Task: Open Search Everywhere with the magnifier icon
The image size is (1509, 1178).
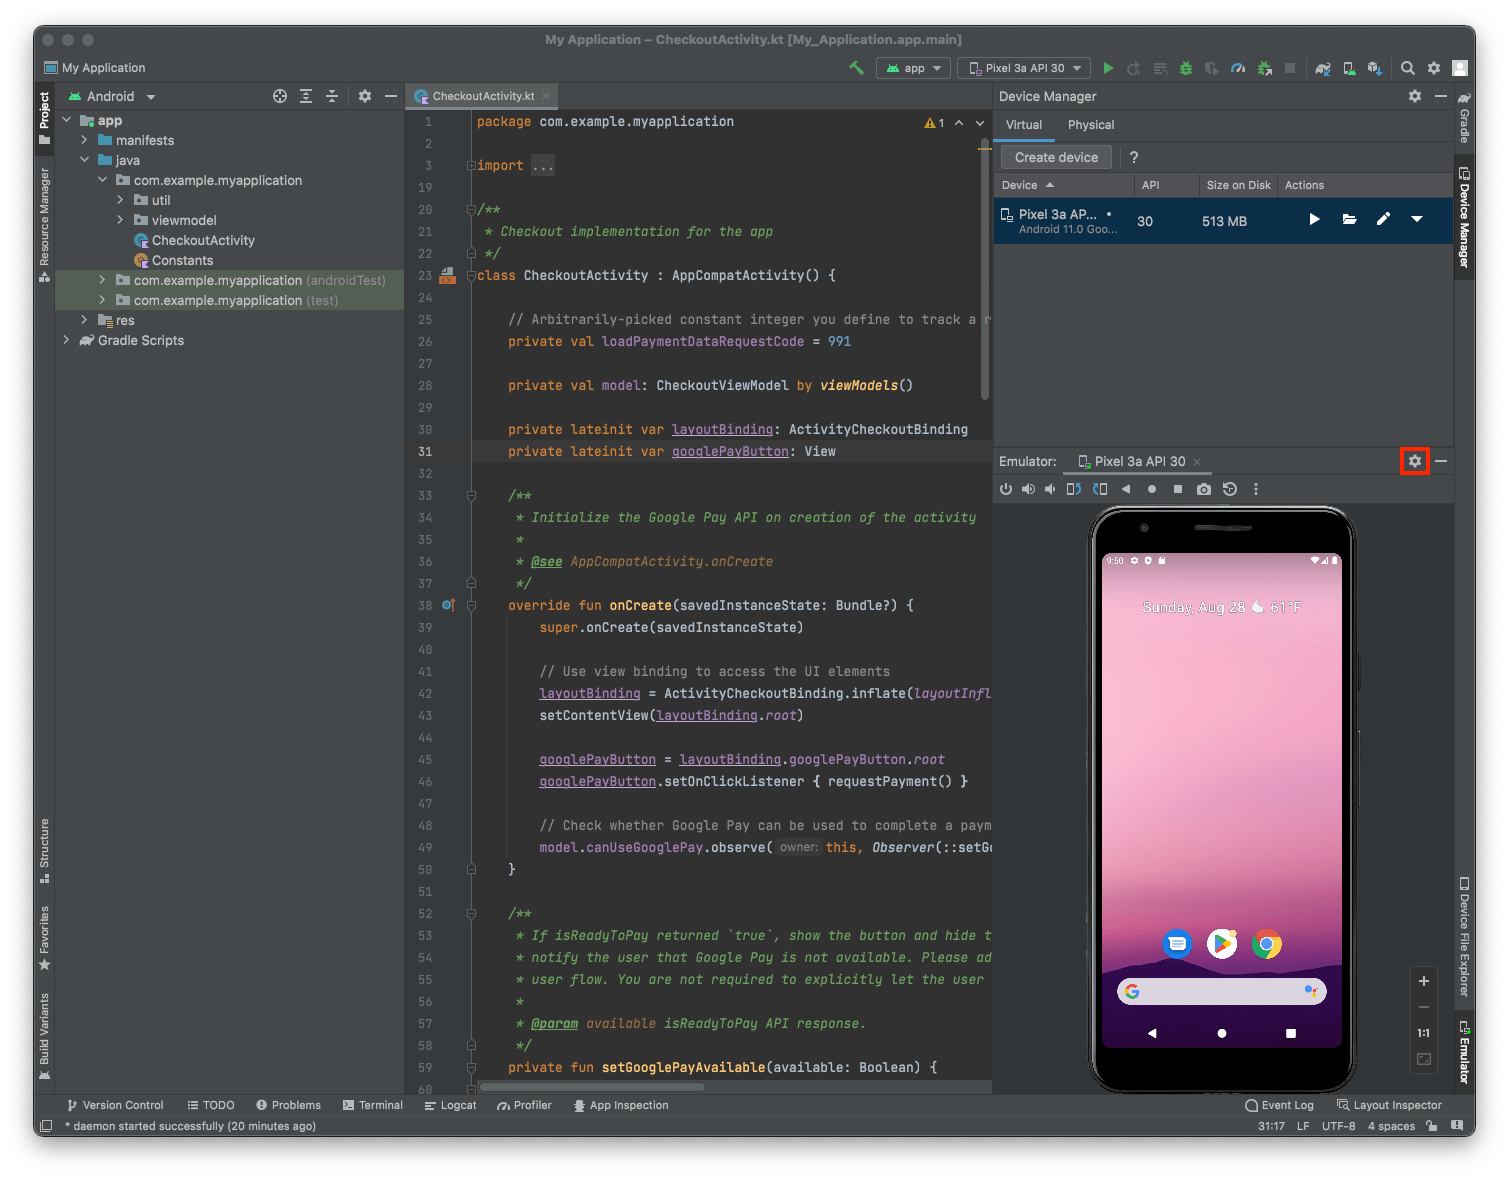Action: [x=1407, y=68]
